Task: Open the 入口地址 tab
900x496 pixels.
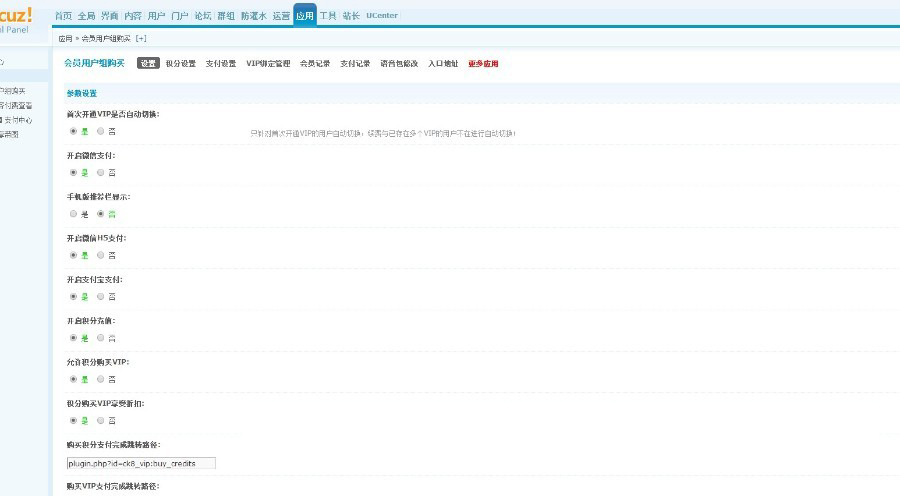Action: click(443, 63)
